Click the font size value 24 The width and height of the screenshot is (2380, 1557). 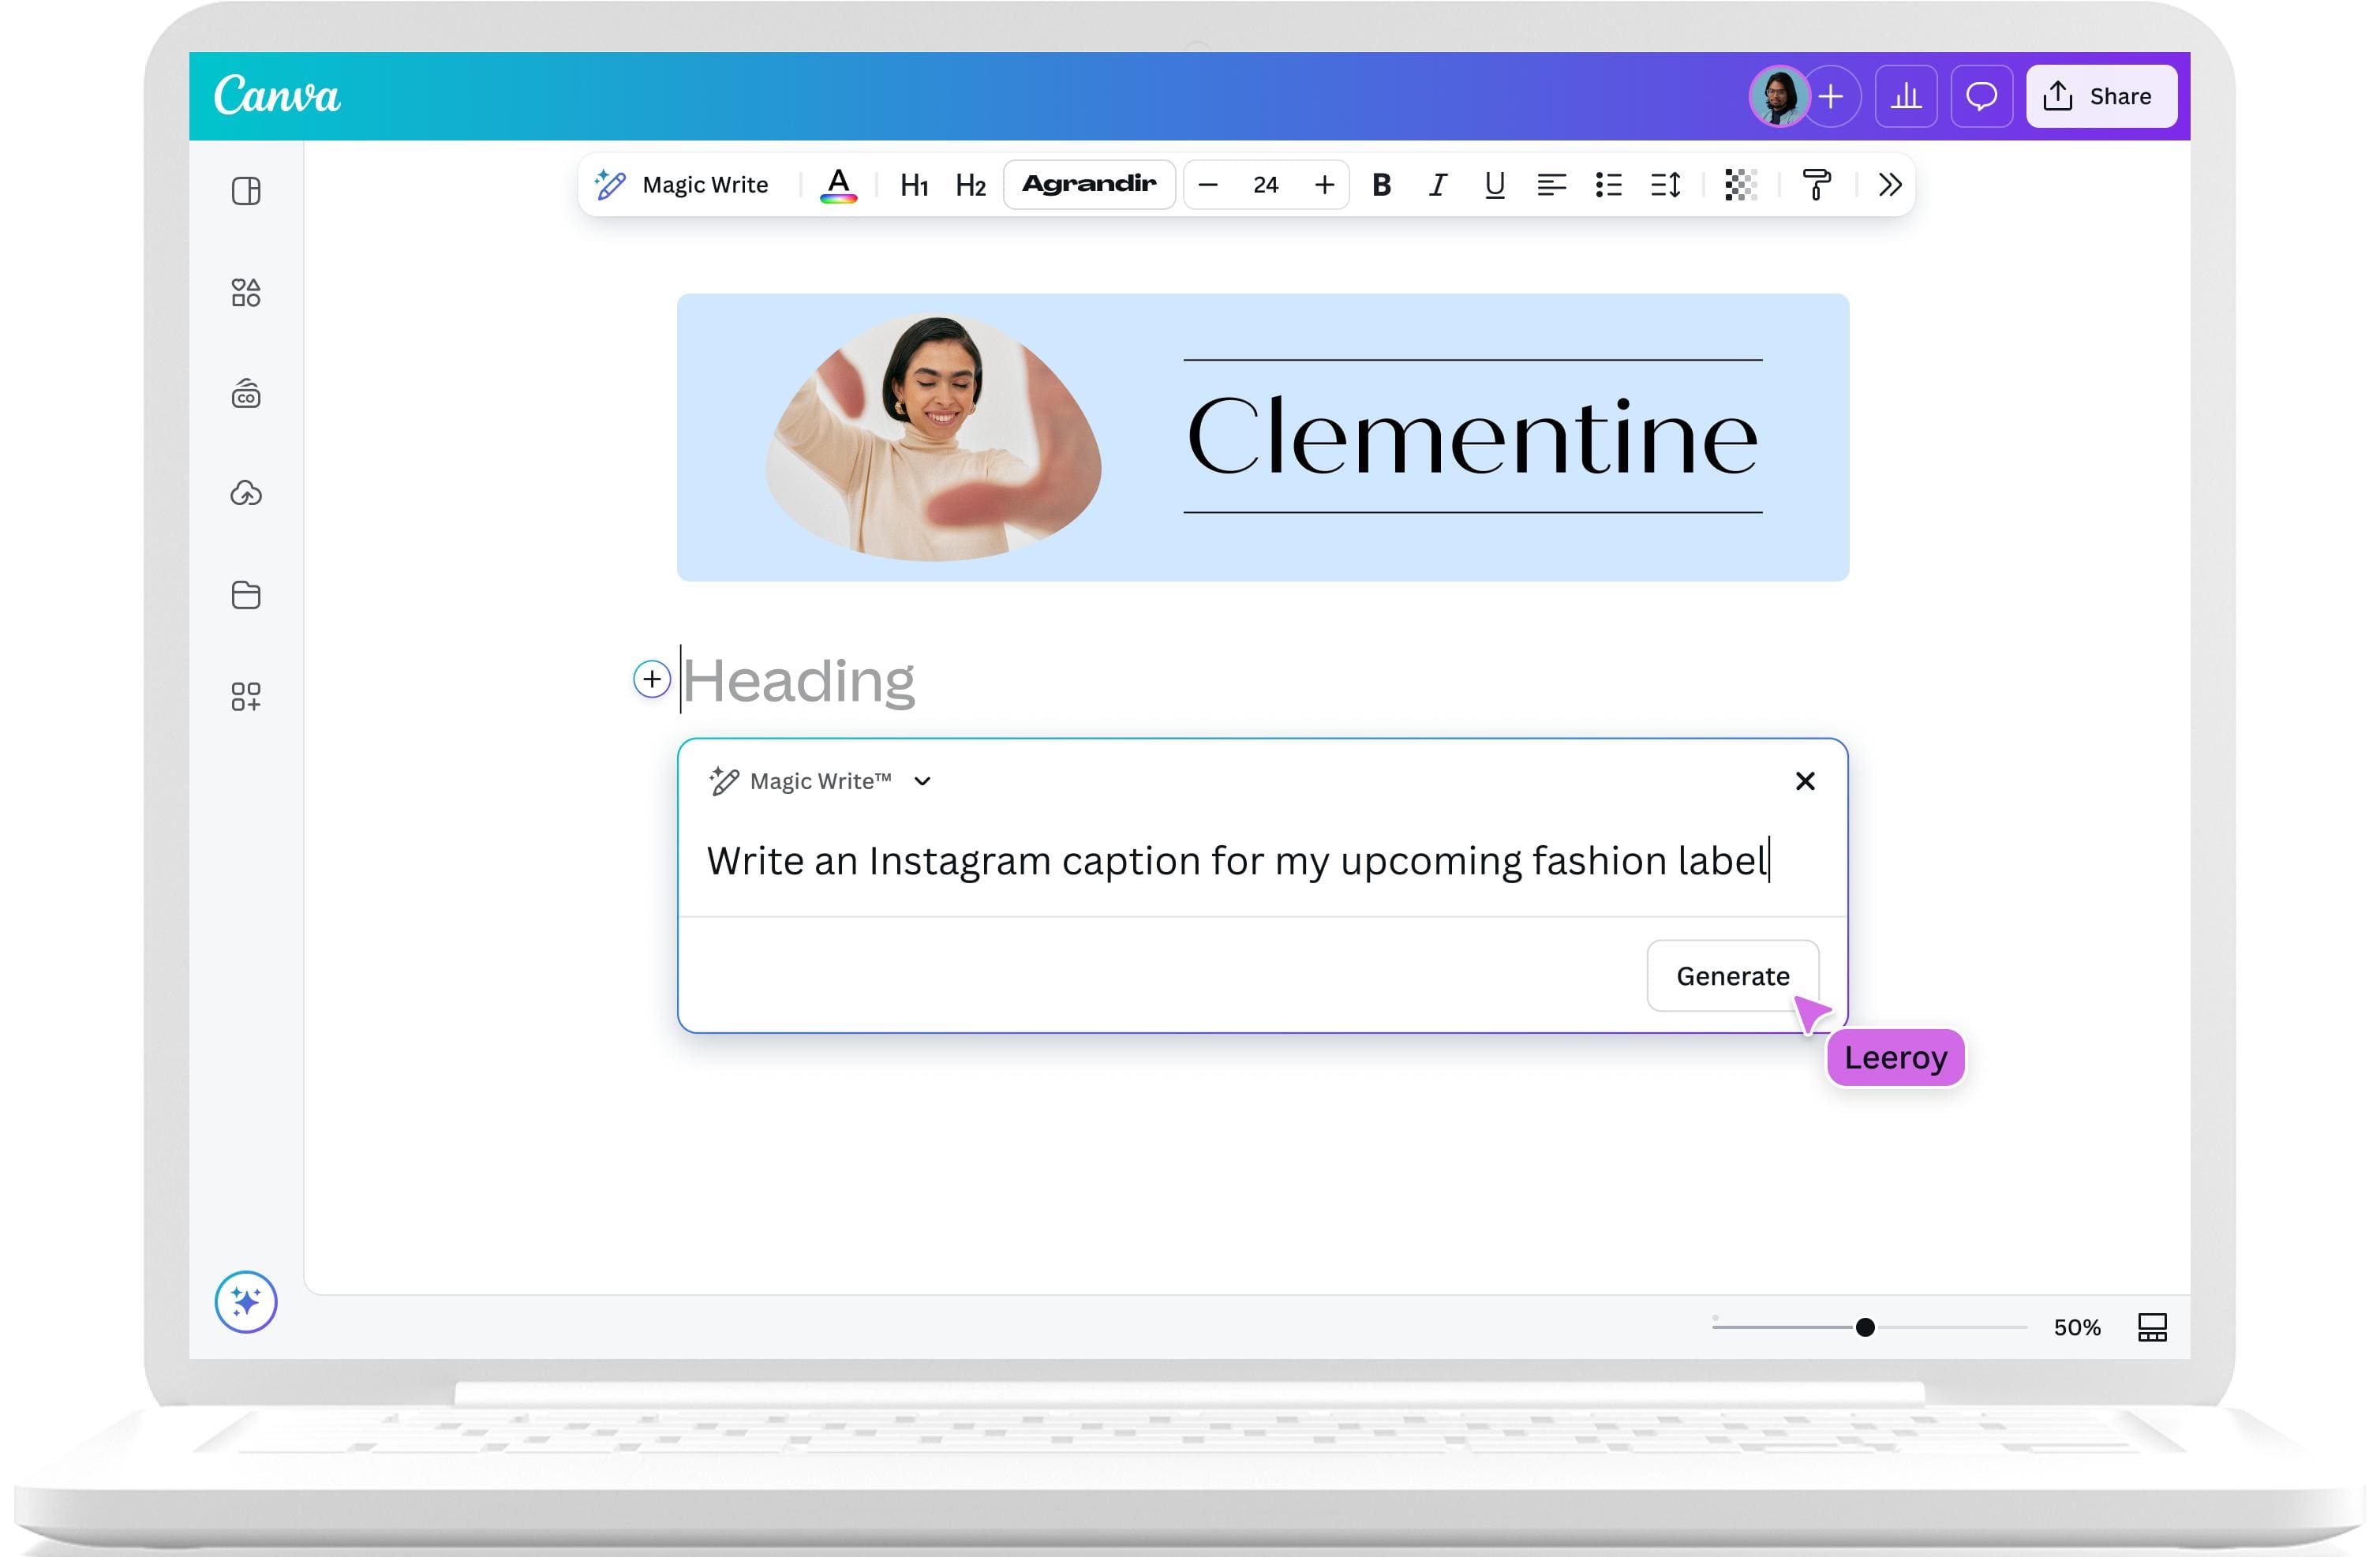1266,185
